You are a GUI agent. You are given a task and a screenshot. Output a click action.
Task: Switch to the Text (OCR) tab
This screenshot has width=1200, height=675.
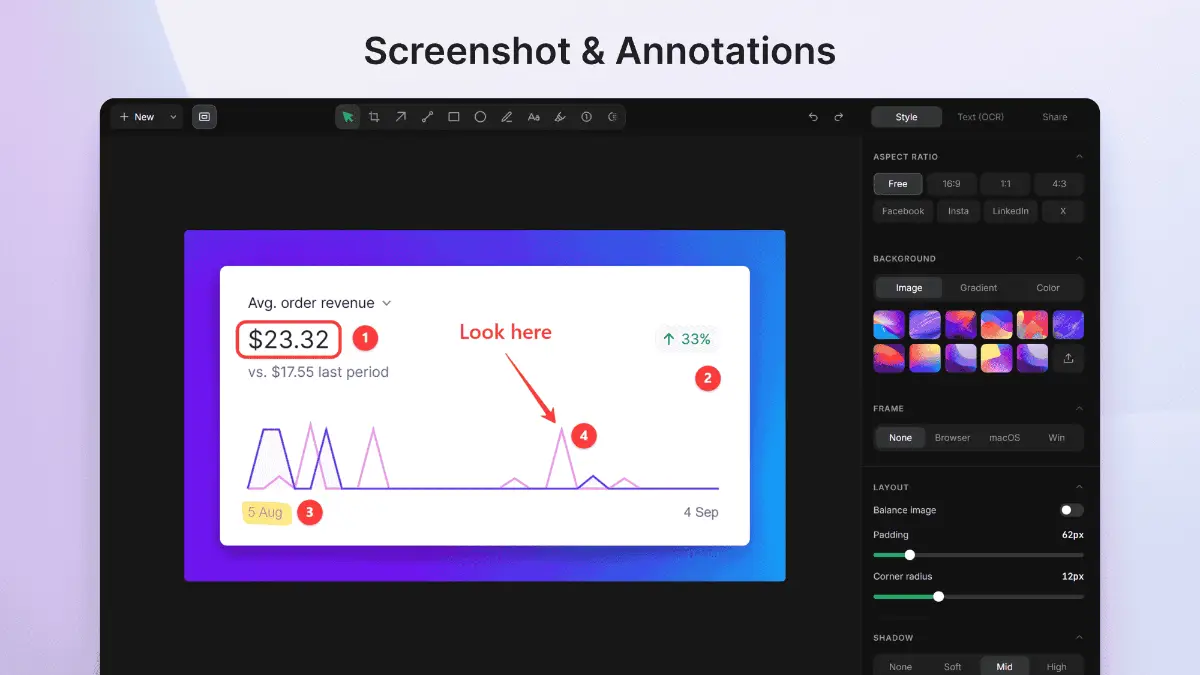980,117
